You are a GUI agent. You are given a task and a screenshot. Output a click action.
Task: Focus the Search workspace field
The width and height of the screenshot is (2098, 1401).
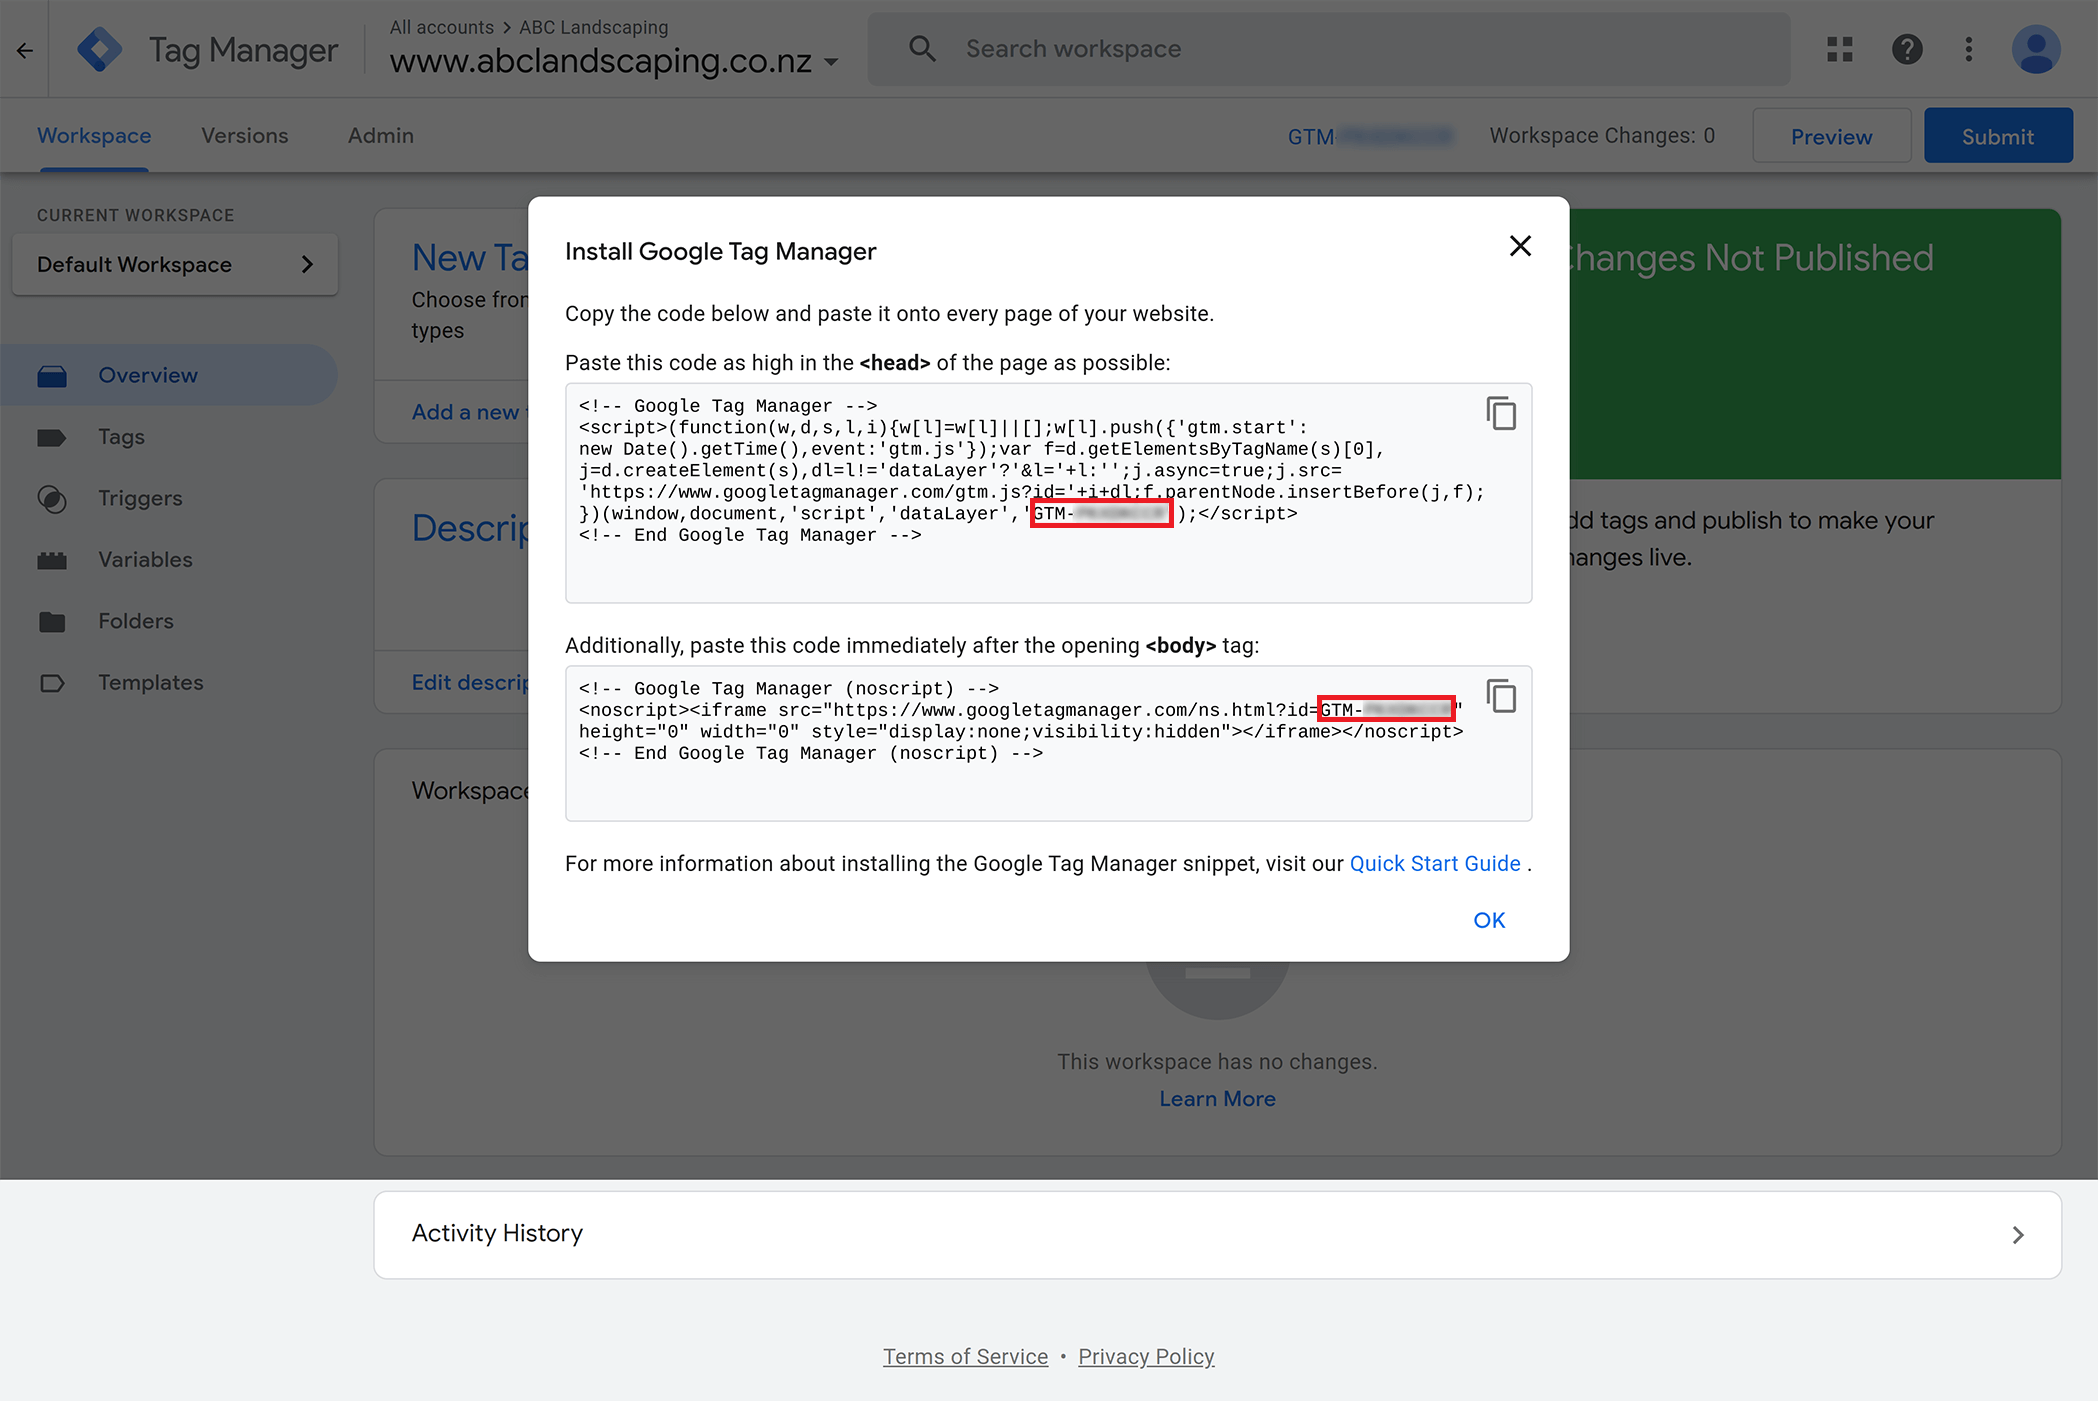tap(1329, 49)
